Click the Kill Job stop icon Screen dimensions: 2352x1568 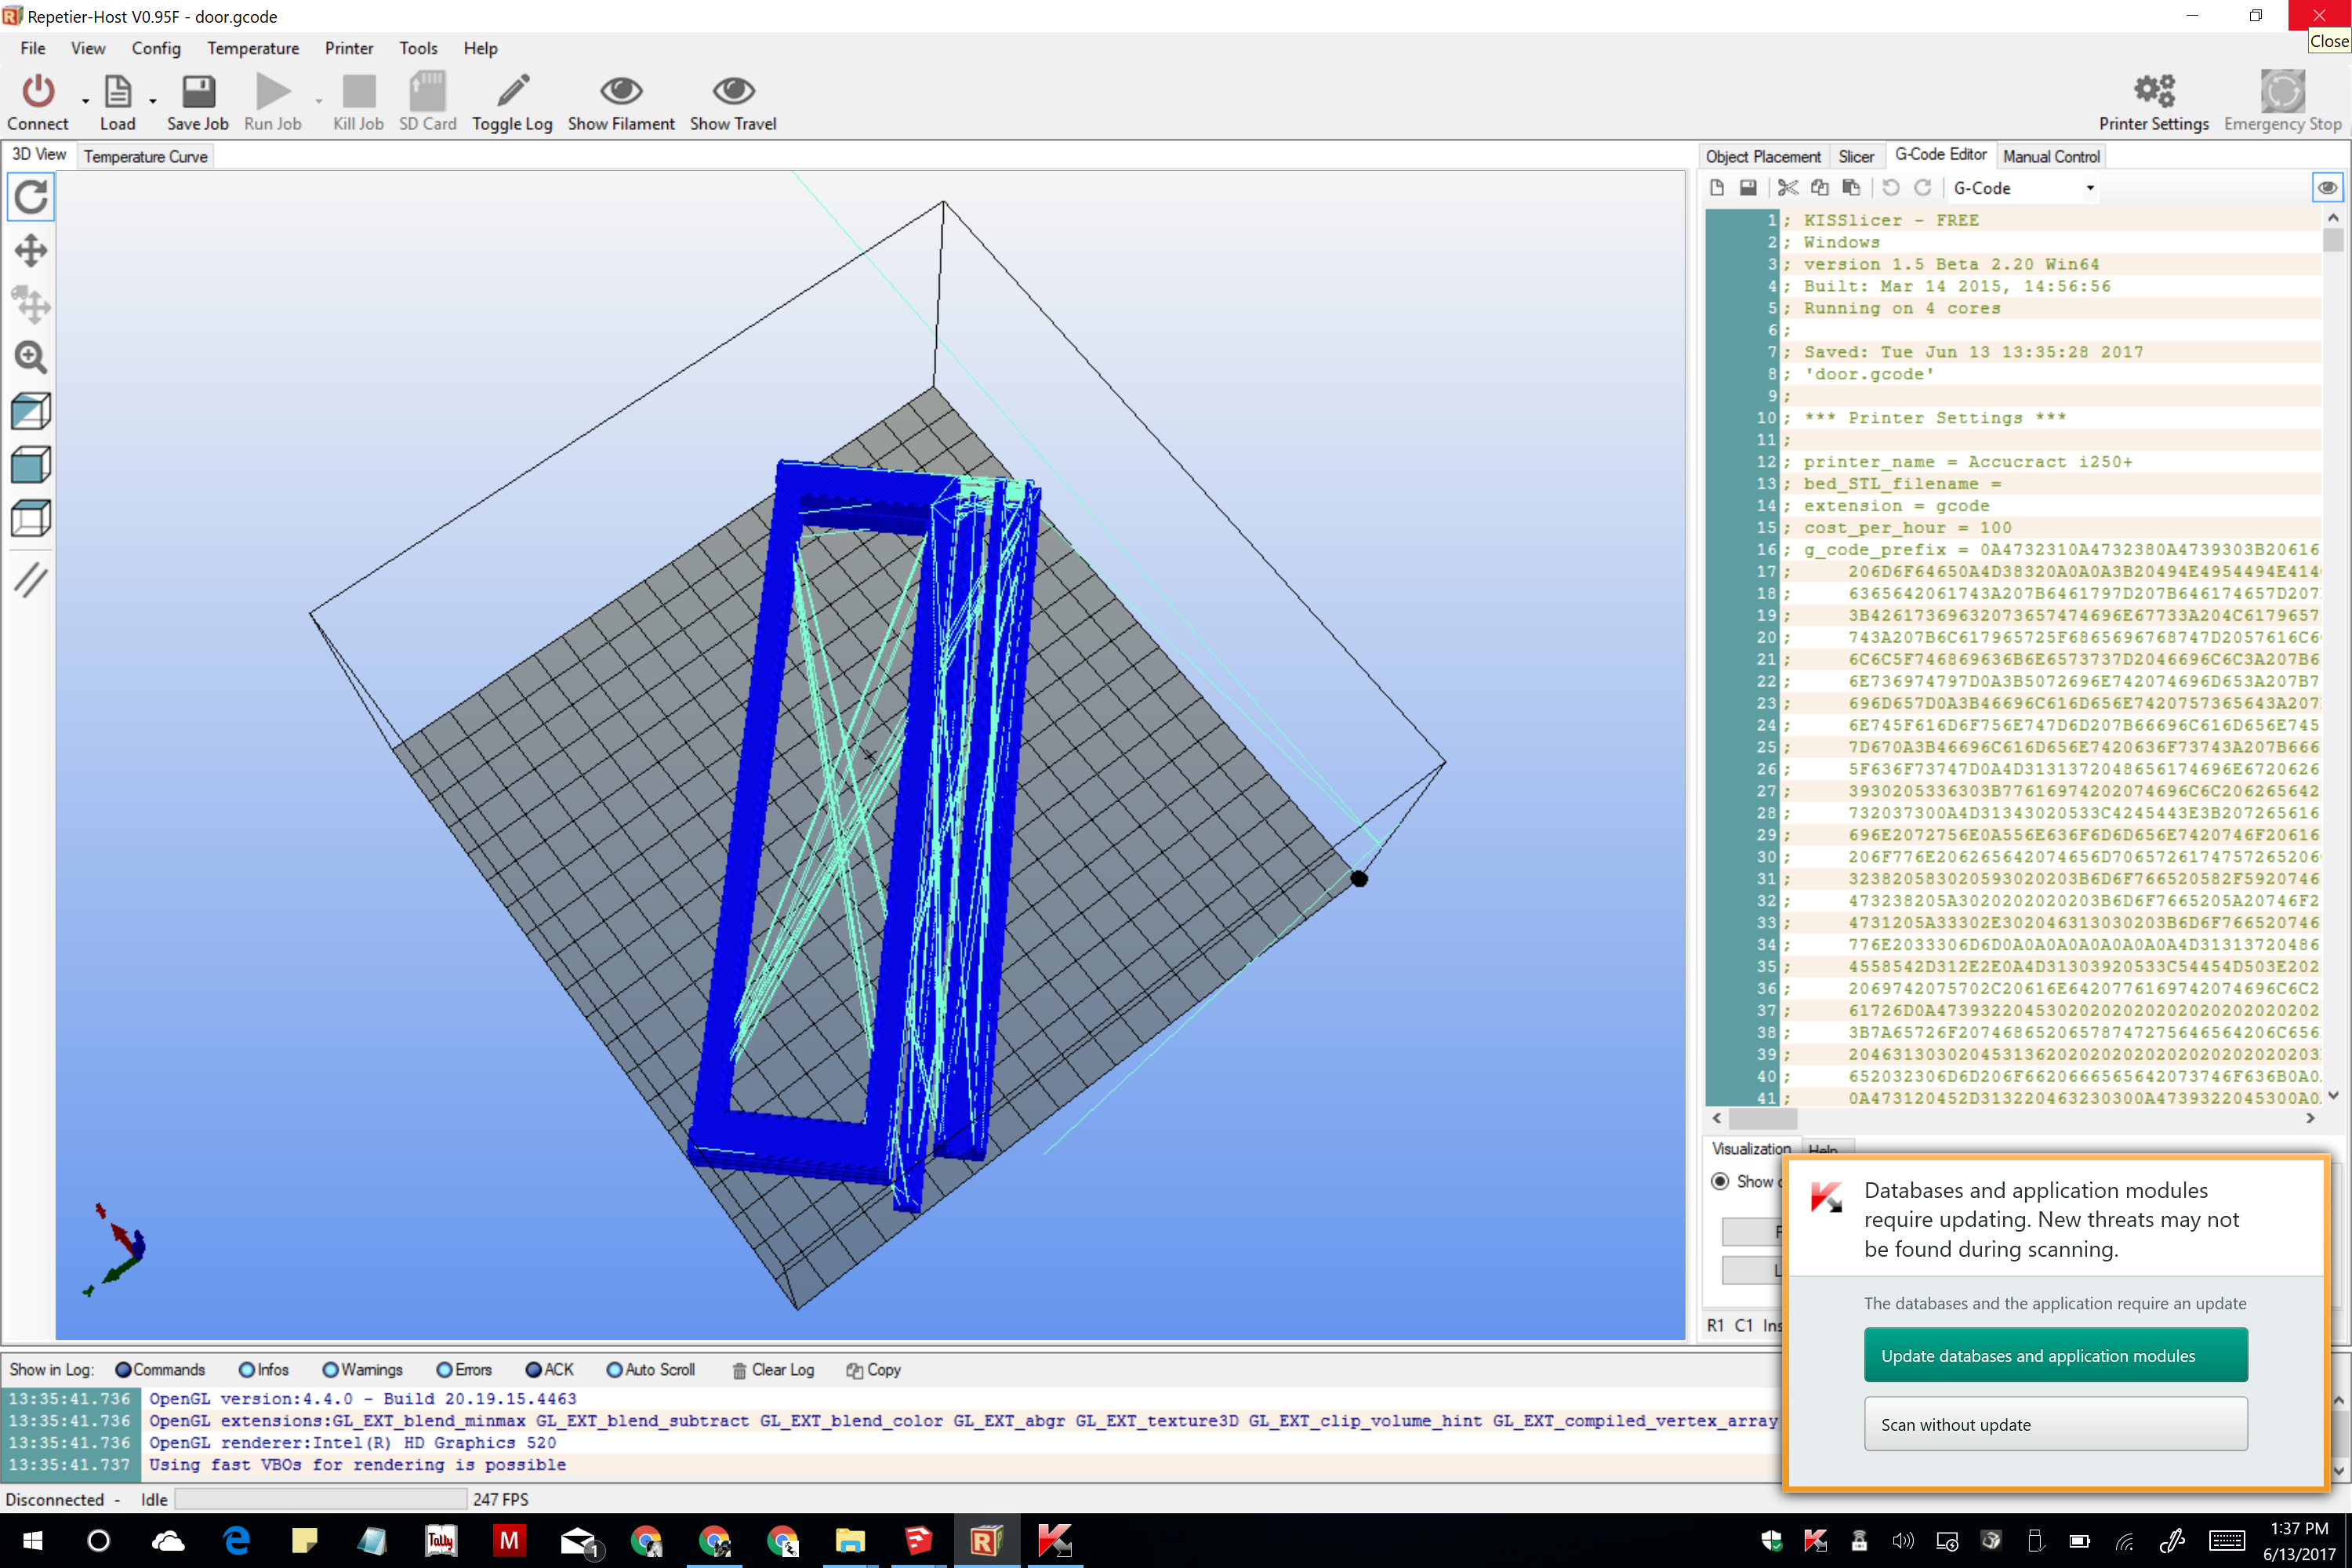pos(359,92)
